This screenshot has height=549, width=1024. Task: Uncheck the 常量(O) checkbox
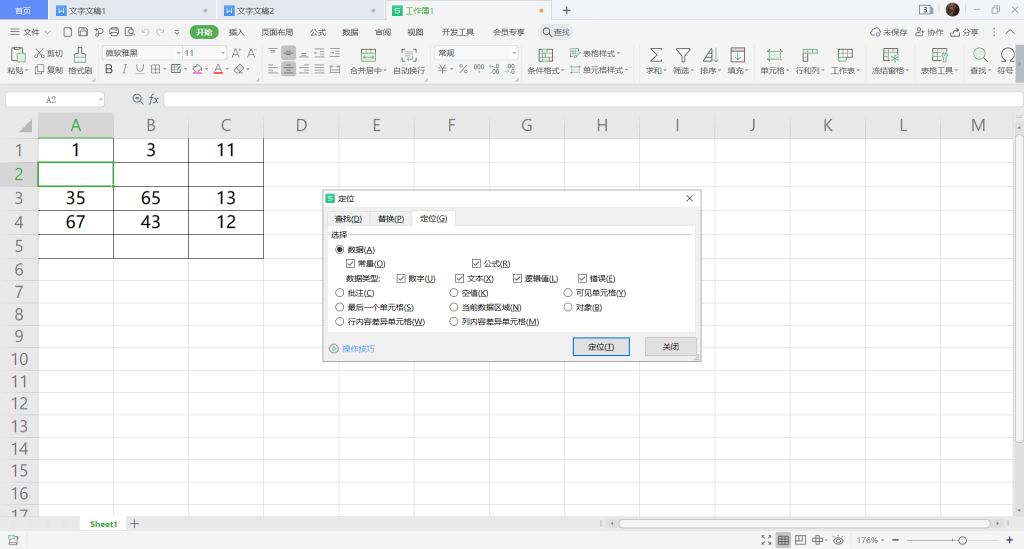(351, 264)
